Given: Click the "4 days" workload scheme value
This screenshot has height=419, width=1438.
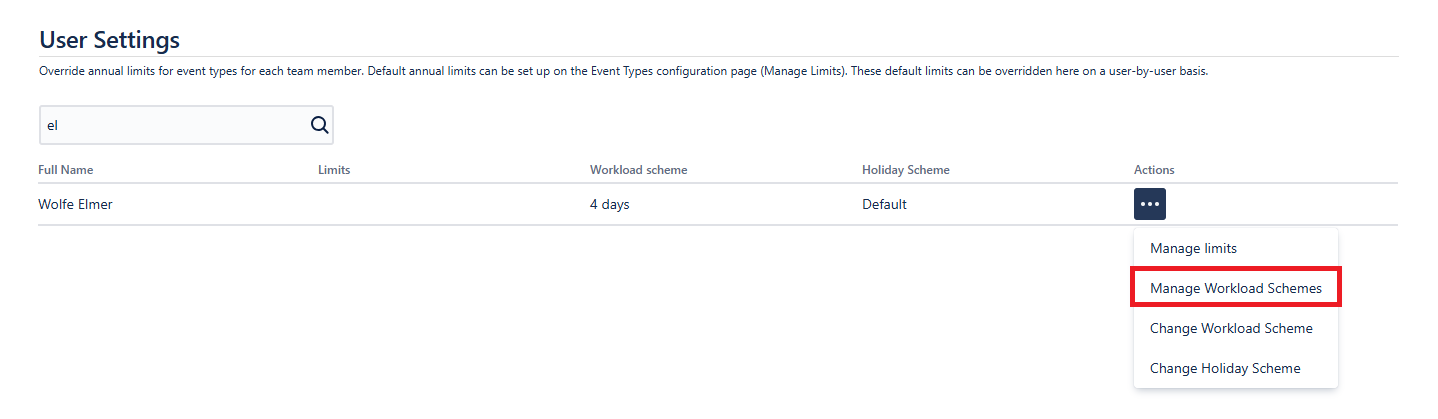Looking at the screenshot, I should point(609,205).
